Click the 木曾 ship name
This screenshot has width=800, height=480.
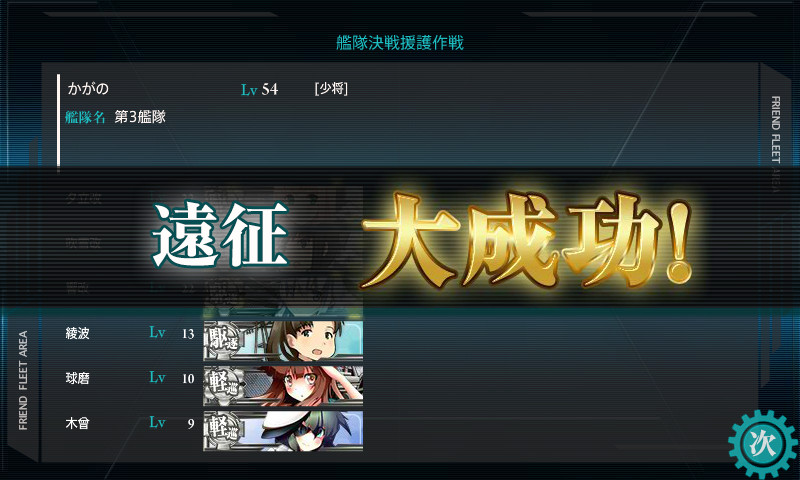click(x=78, y=423)
